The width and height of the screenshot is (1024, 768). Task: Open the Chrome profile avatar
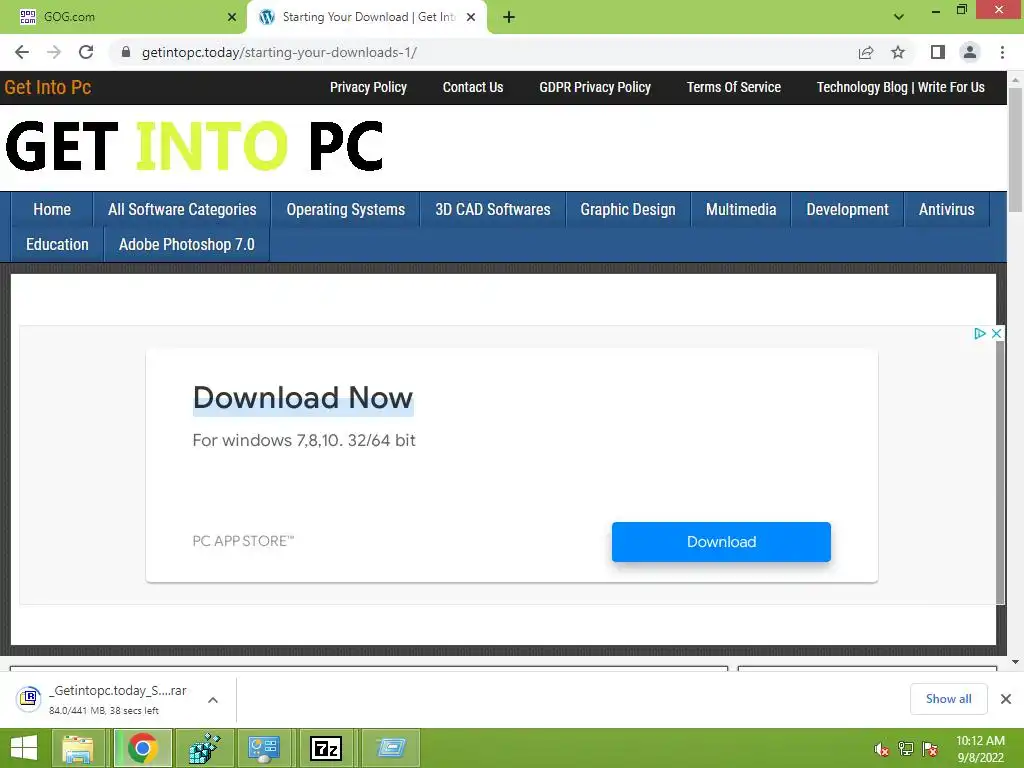[x=970, y=52]
